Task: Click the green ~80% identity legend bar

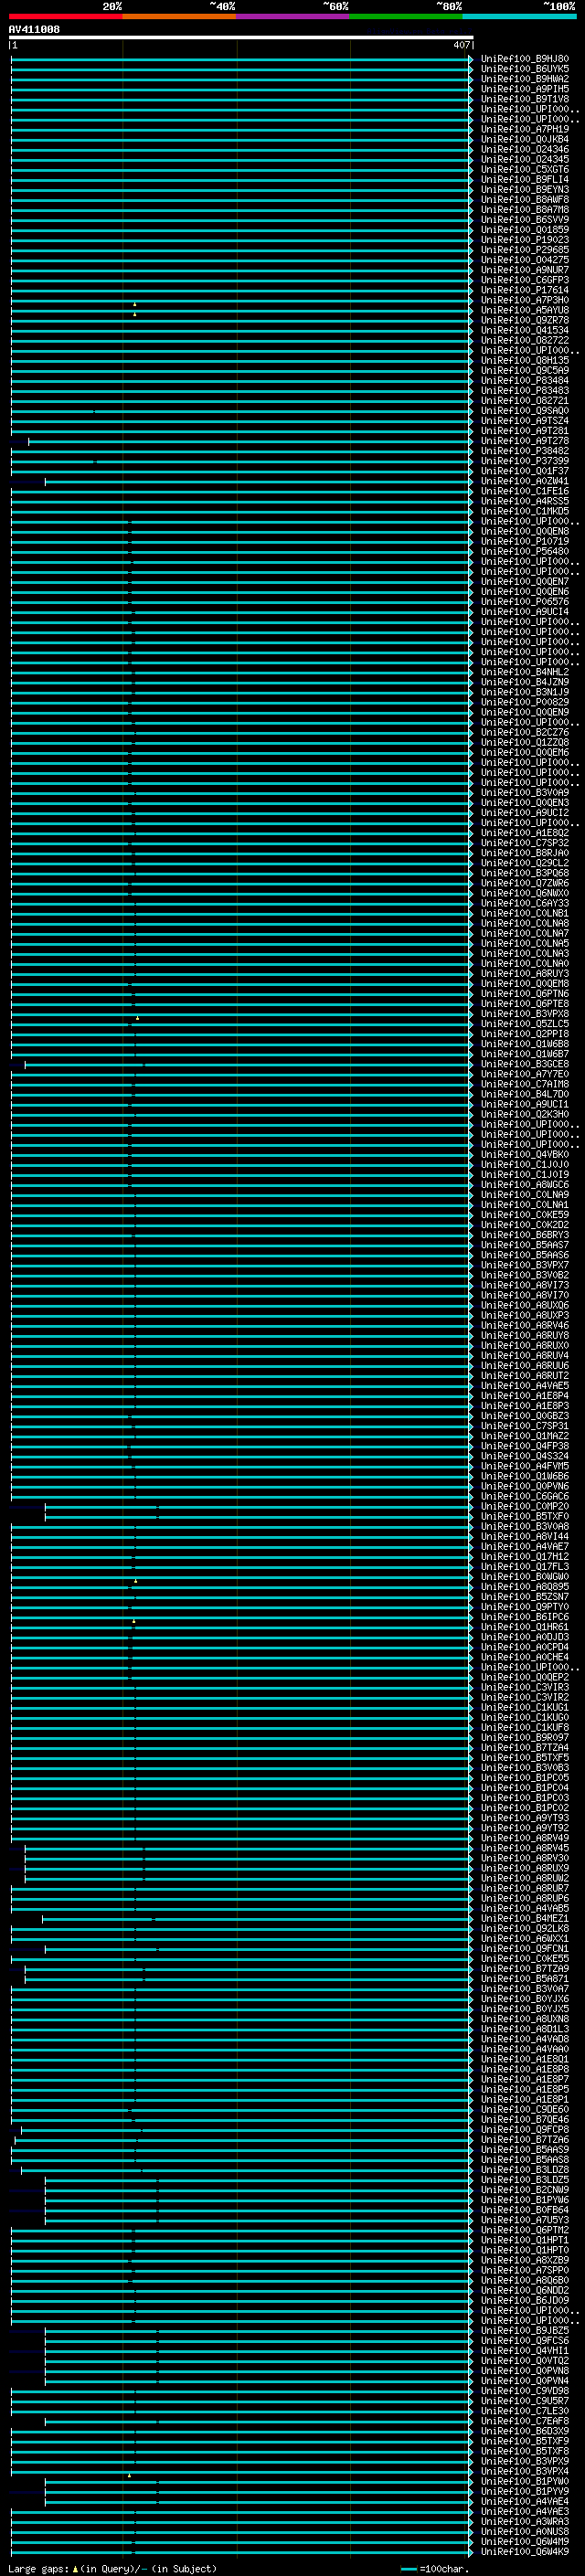Action: [x=406, y=16]
